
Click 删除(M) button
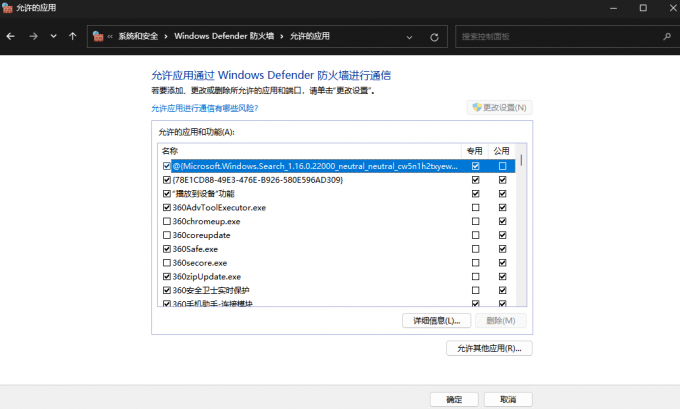pos(500,321)
